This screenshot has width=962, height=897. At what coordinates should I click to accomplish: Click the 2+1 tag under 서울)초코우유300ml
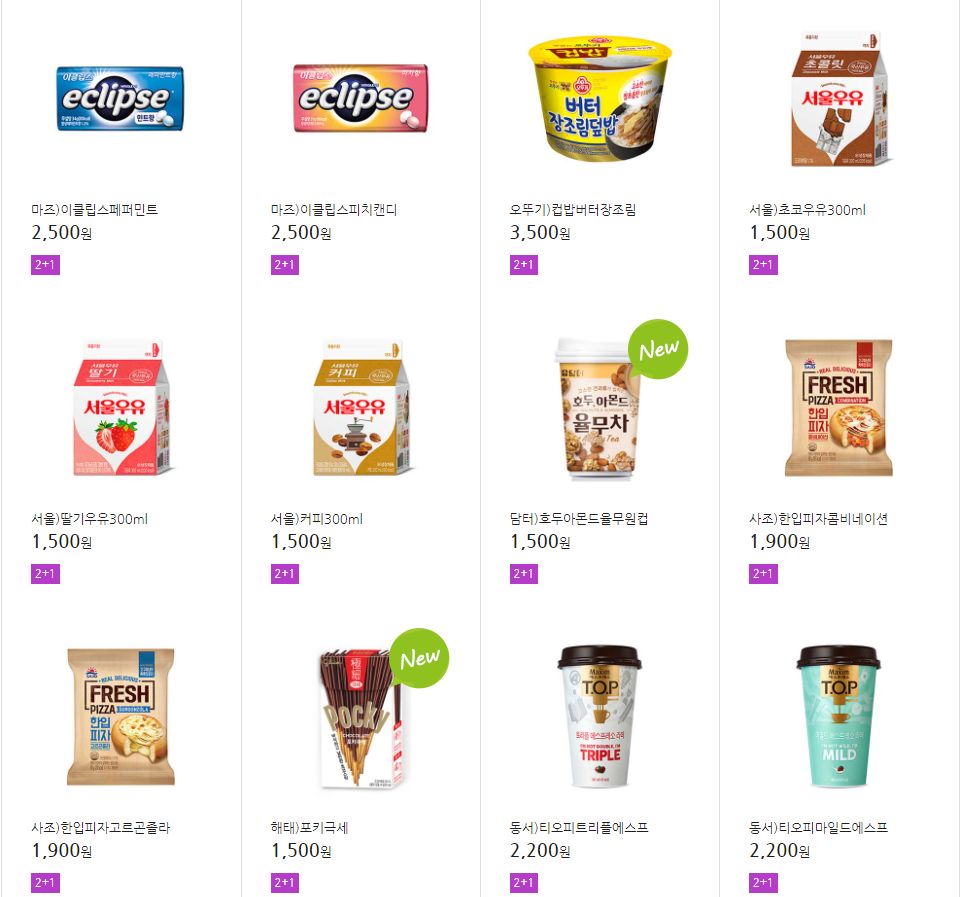(763, 265)
